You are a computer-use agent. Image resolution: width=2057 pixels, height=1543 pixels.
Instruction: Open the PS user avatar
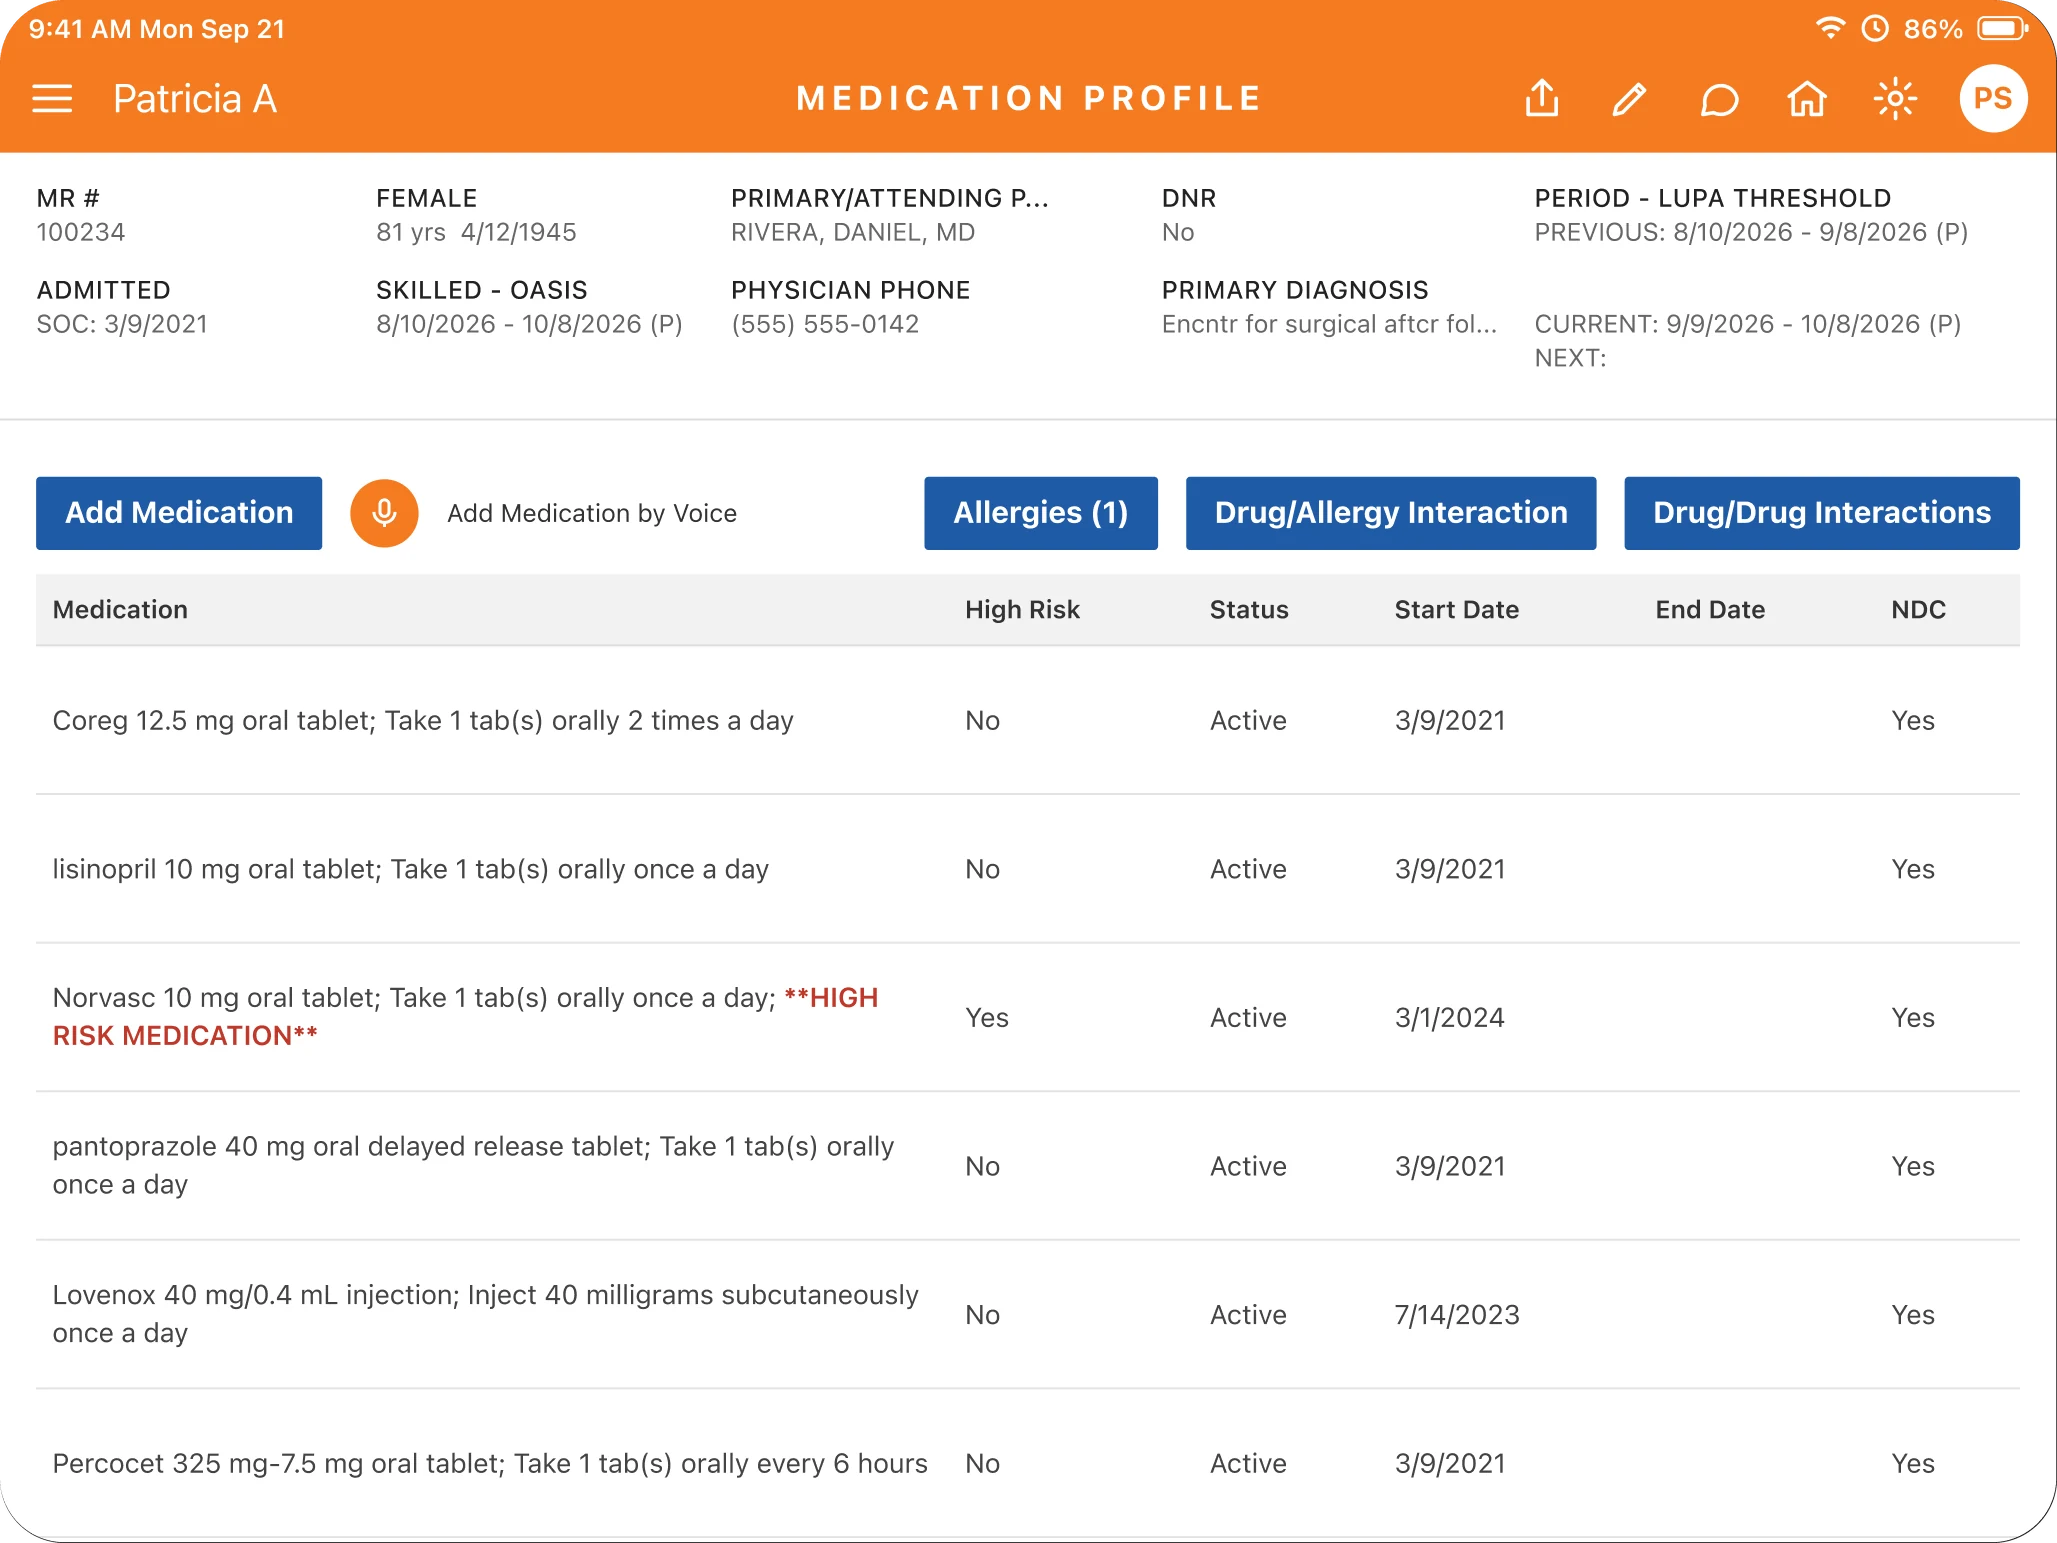pyautogui.click(x=1993, y=99)
